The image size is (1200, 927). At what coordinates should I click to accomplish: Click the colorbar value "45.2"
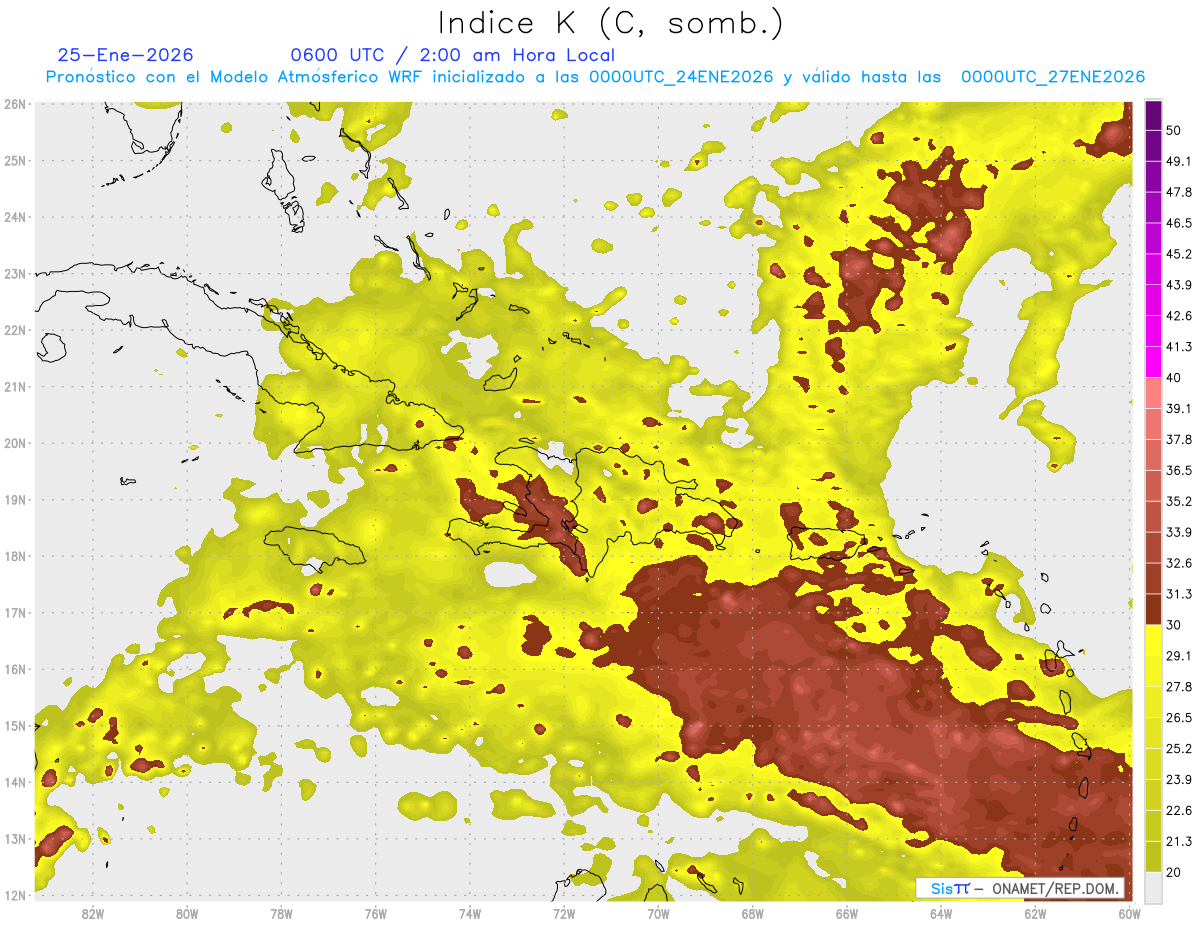click(x=1179, y=254)
